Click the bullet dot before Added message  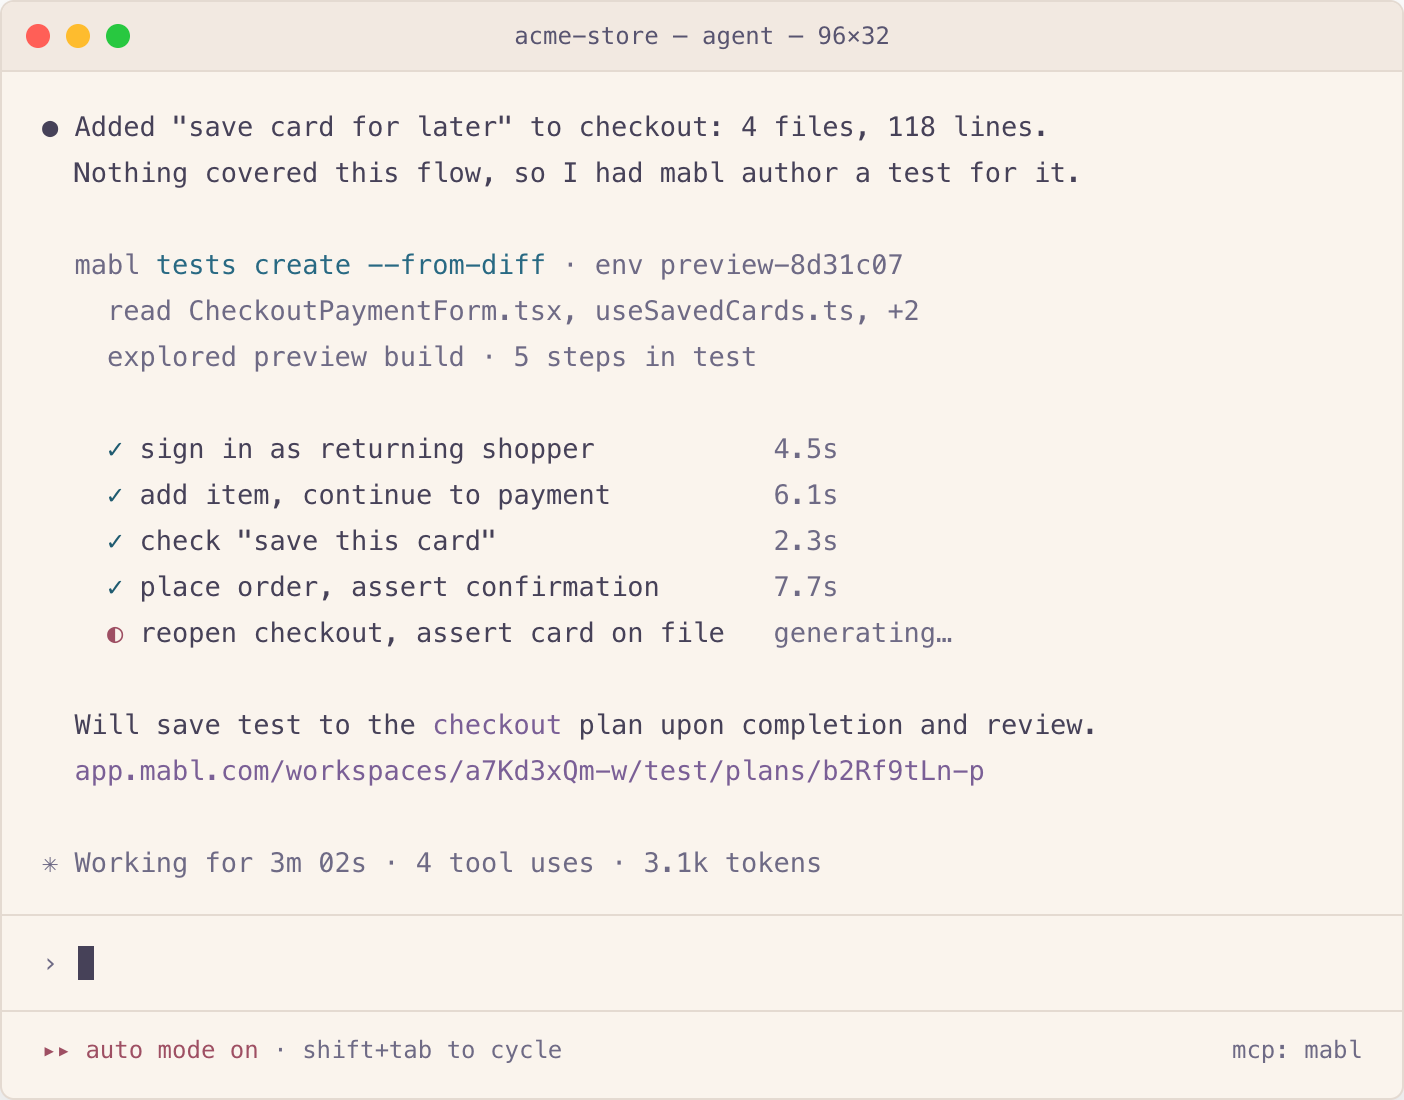(x=50, y=128)
